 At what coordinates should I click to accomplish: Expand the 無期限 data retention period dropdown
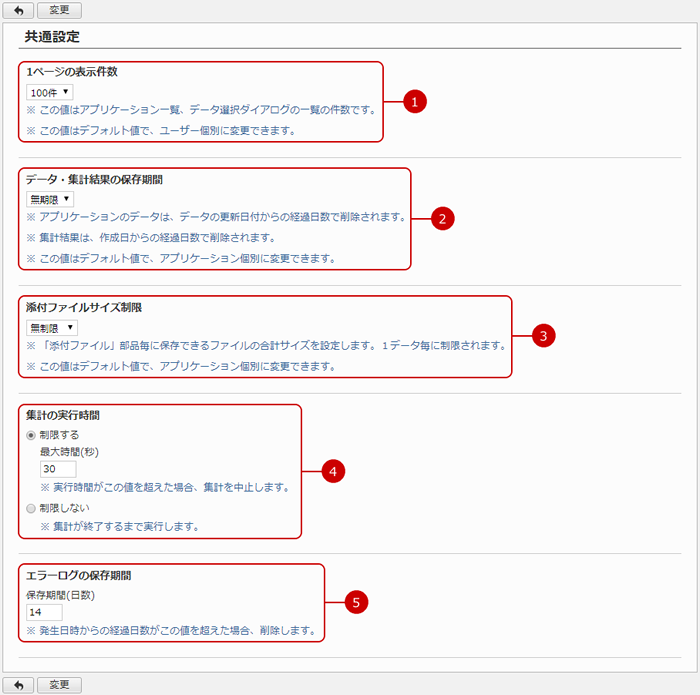(x=50, y=199)
